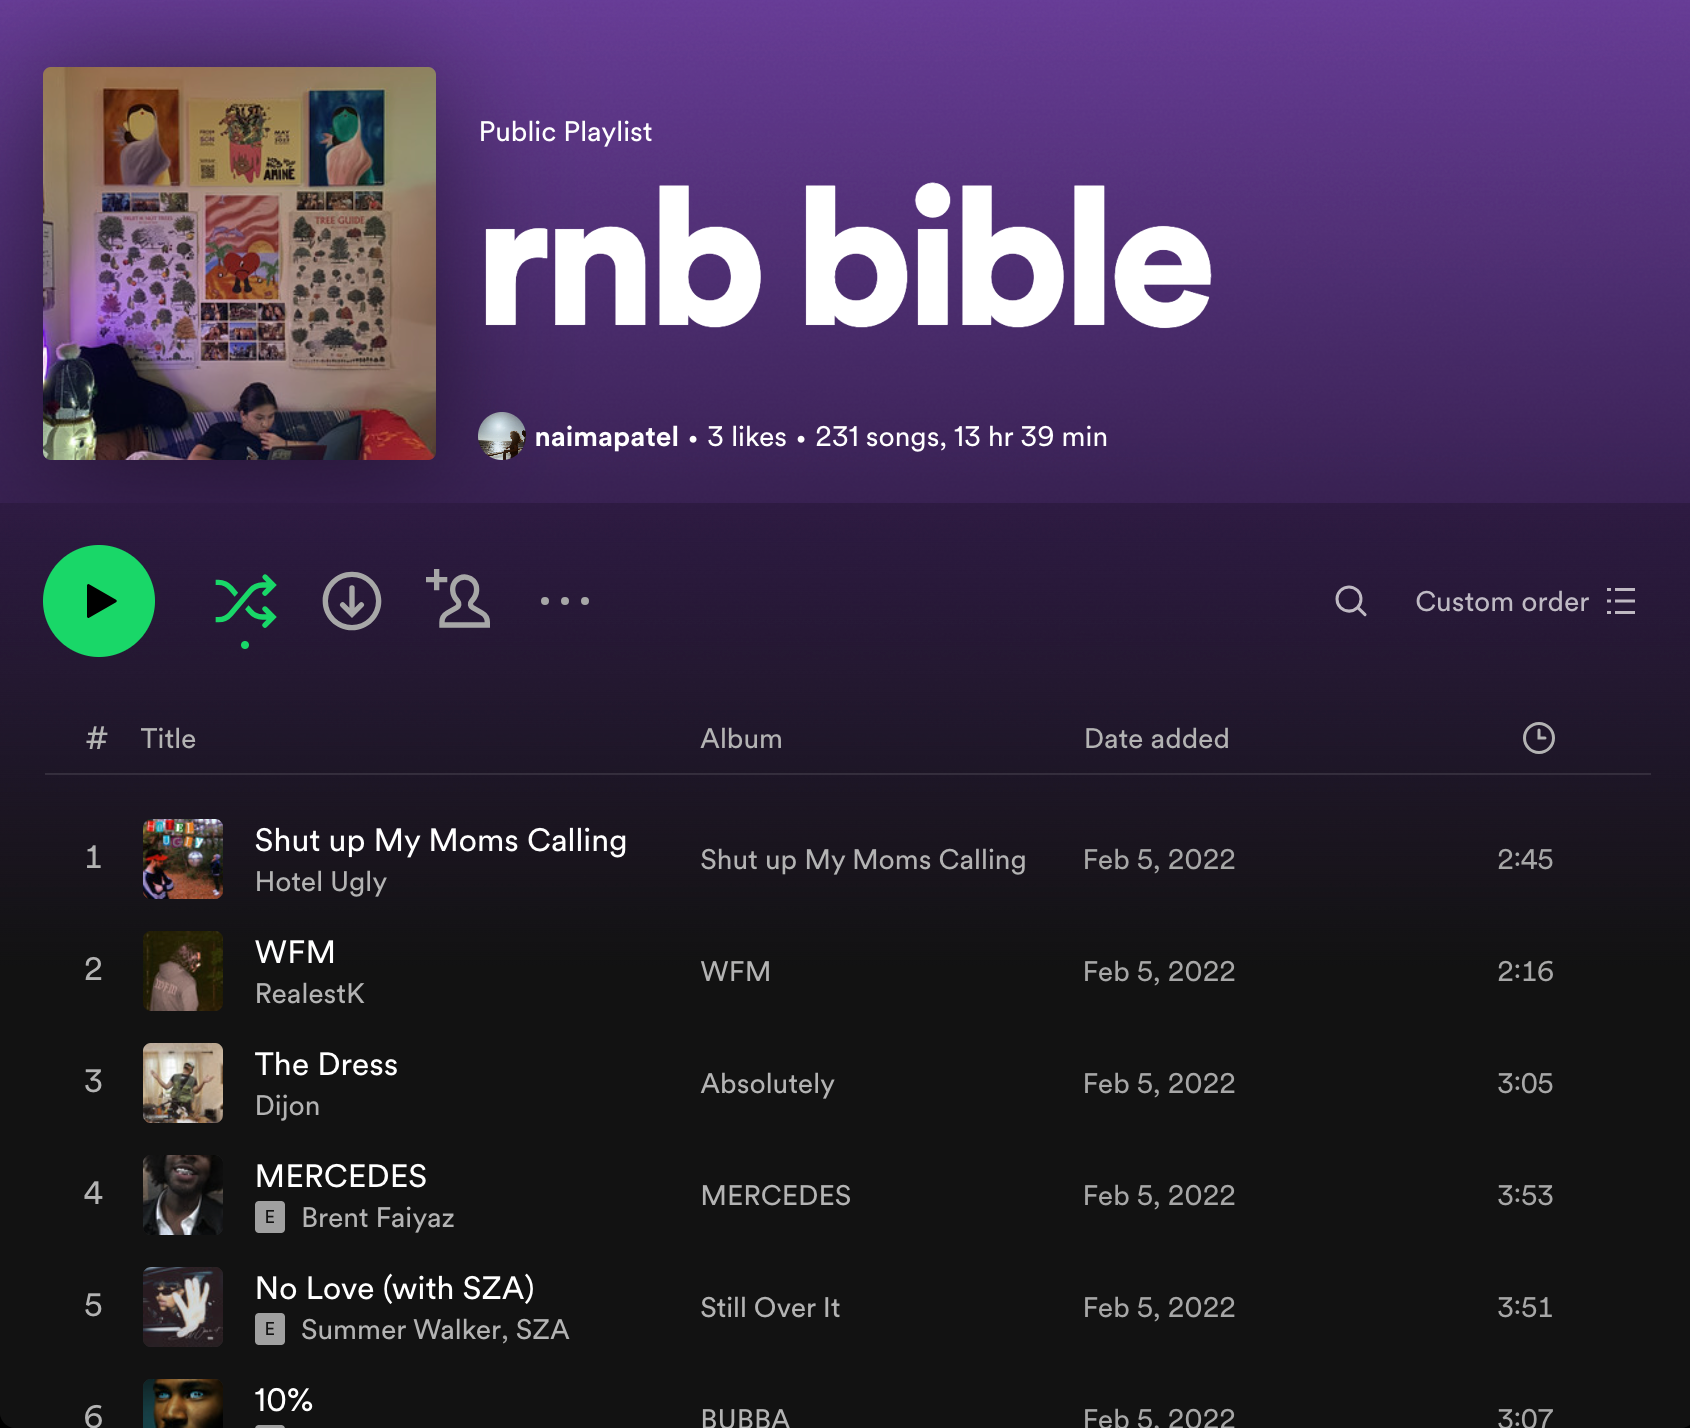The height and width of the screenshot is (1428, 1690).
Task: Sort tracks by Date added column
Action: [1156, 739]
